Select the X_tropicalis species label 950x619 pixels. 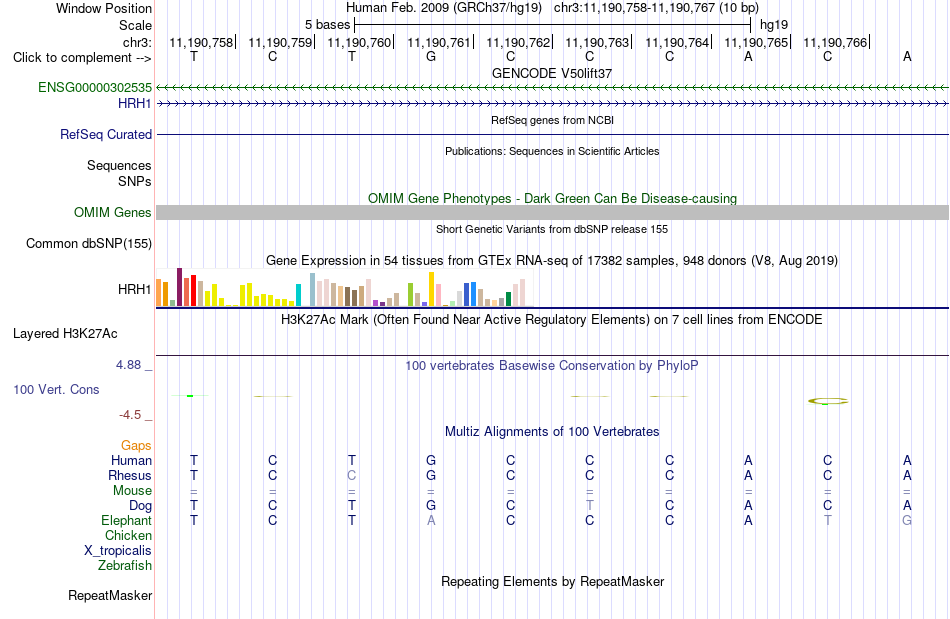pos(118,551)
